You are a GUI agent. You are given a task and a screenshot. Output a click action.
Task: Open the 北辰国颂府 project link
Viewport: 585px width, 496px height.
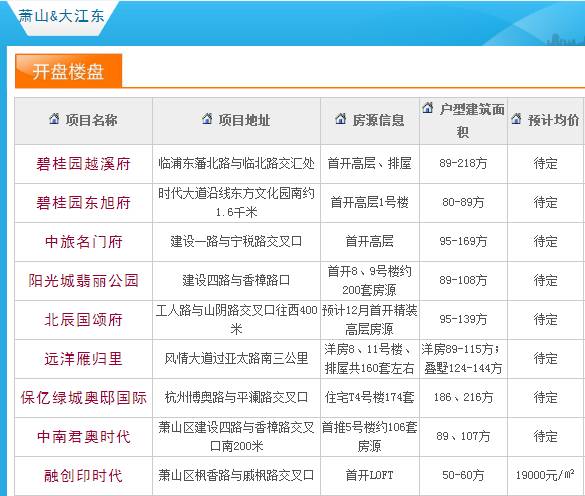point(84,320)
